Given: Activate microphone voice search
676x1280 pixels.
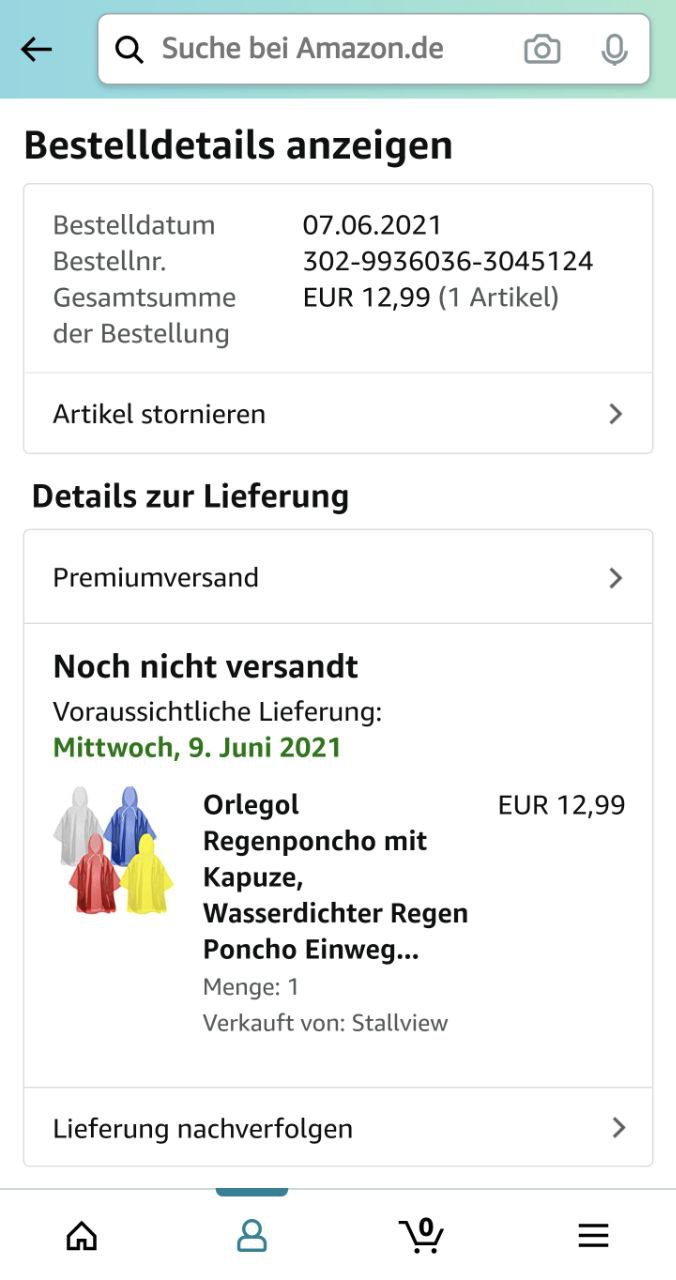Looking at the screenshot, I should point(614,49).
